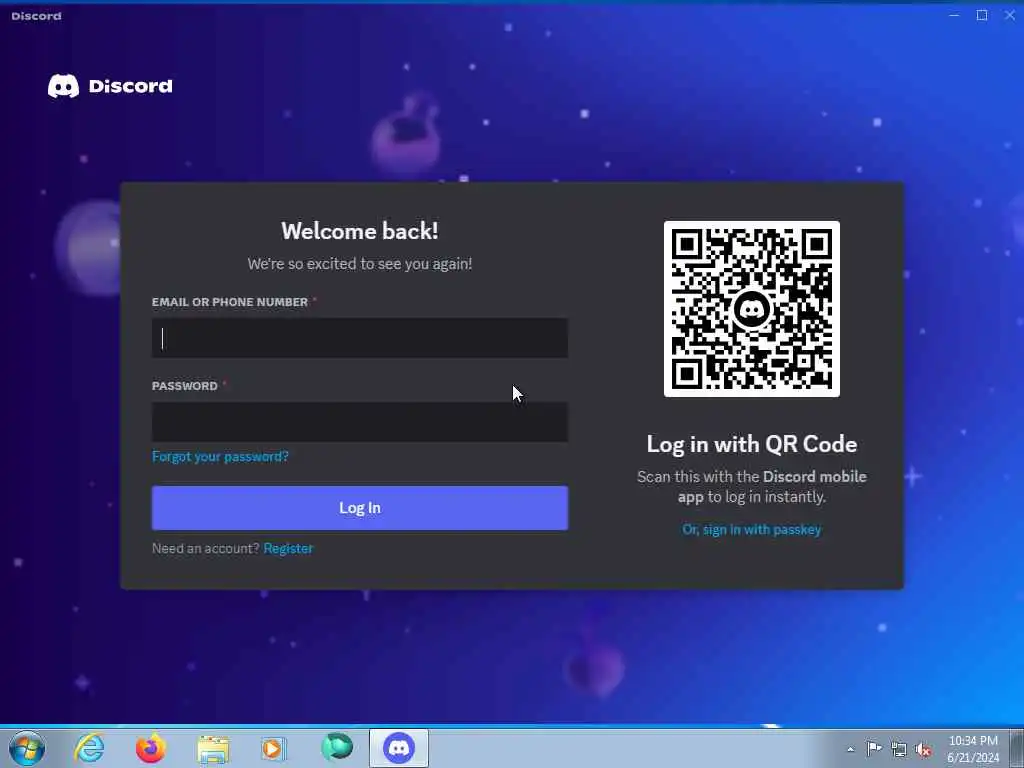Click the Log In button
This screenshot has height=768, width=1024.
pyautogui.click(x=360, y=508)
